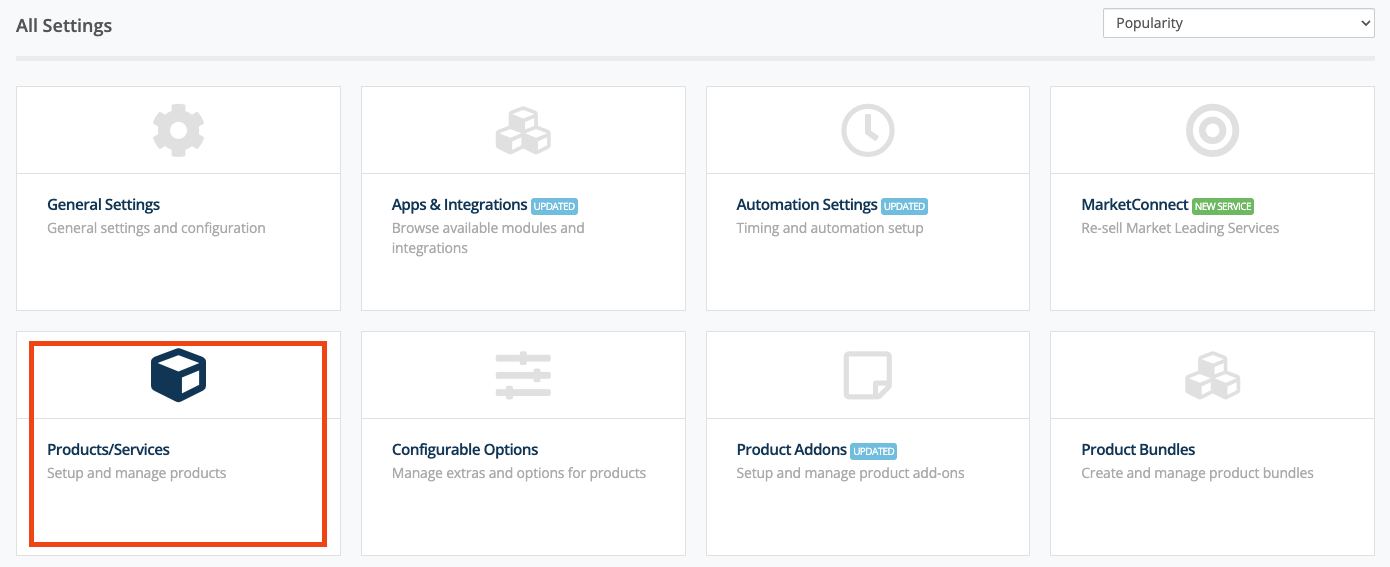The height and width of the screenshot is (567, 1390).
Task: Click the Automation Settings clock icon
Action: [x=867, y=130]
